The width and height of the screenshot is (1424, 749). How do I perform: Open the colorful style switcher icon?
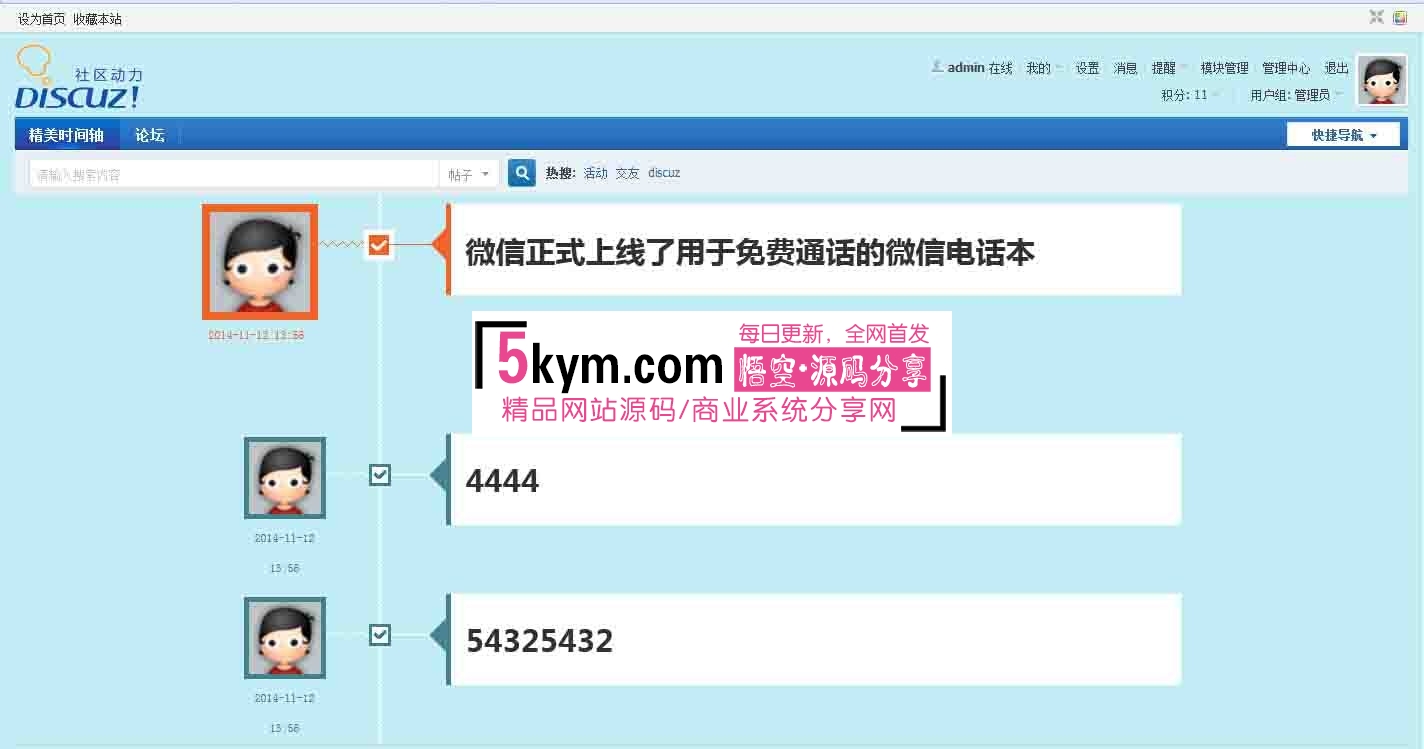[x=1401, y=17]
